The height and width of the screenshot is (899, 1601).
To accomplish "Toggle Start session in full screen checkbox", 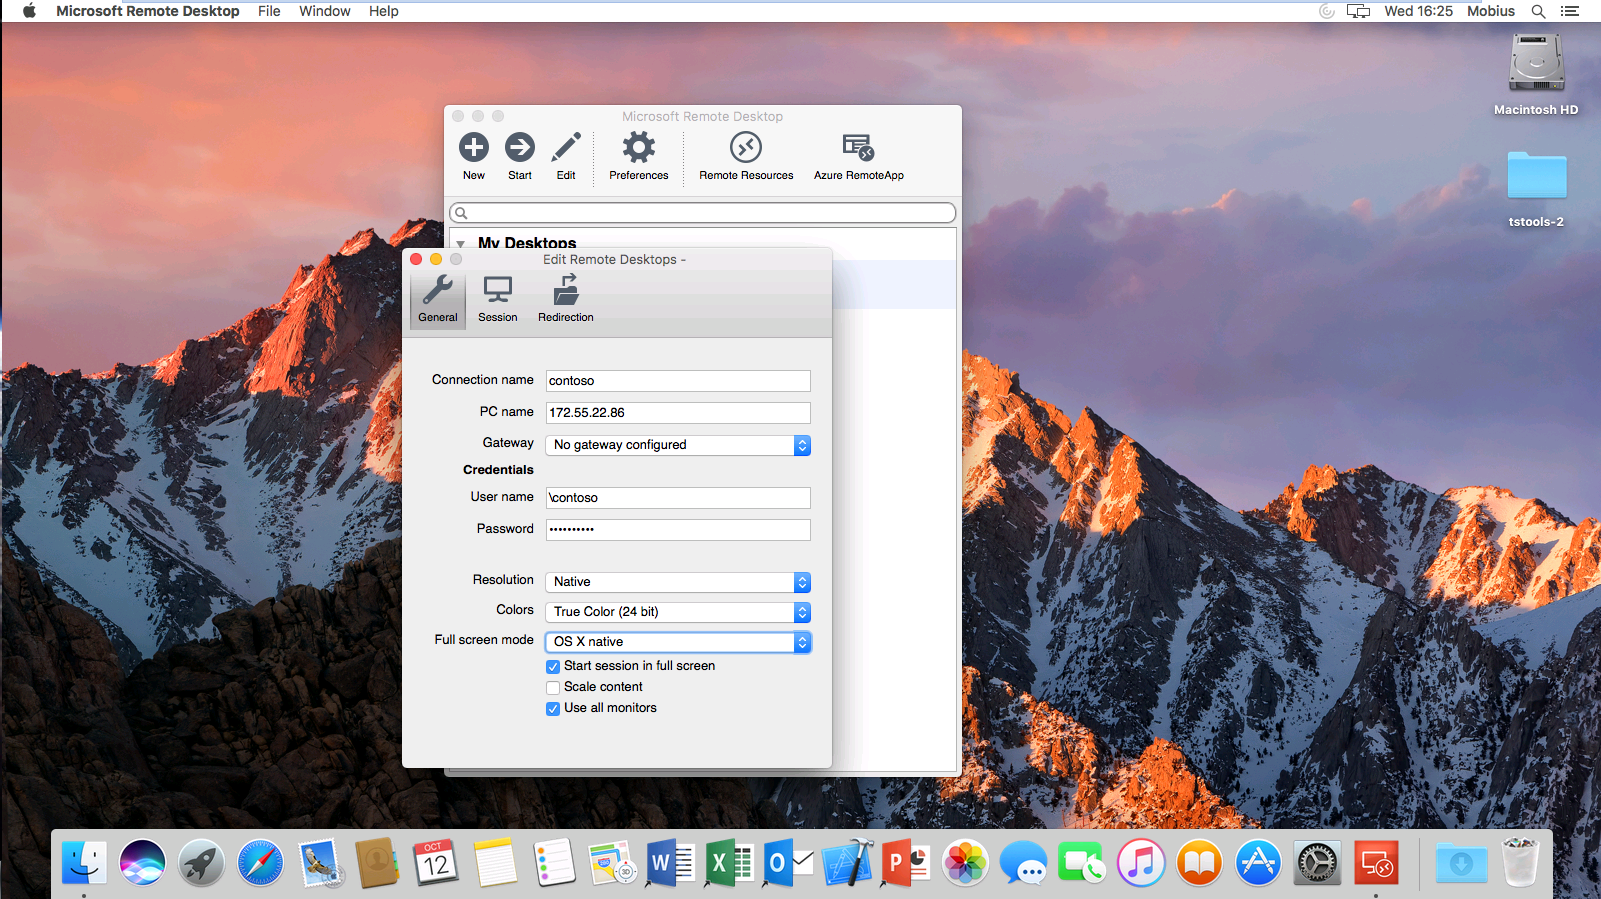I will 553,667.
